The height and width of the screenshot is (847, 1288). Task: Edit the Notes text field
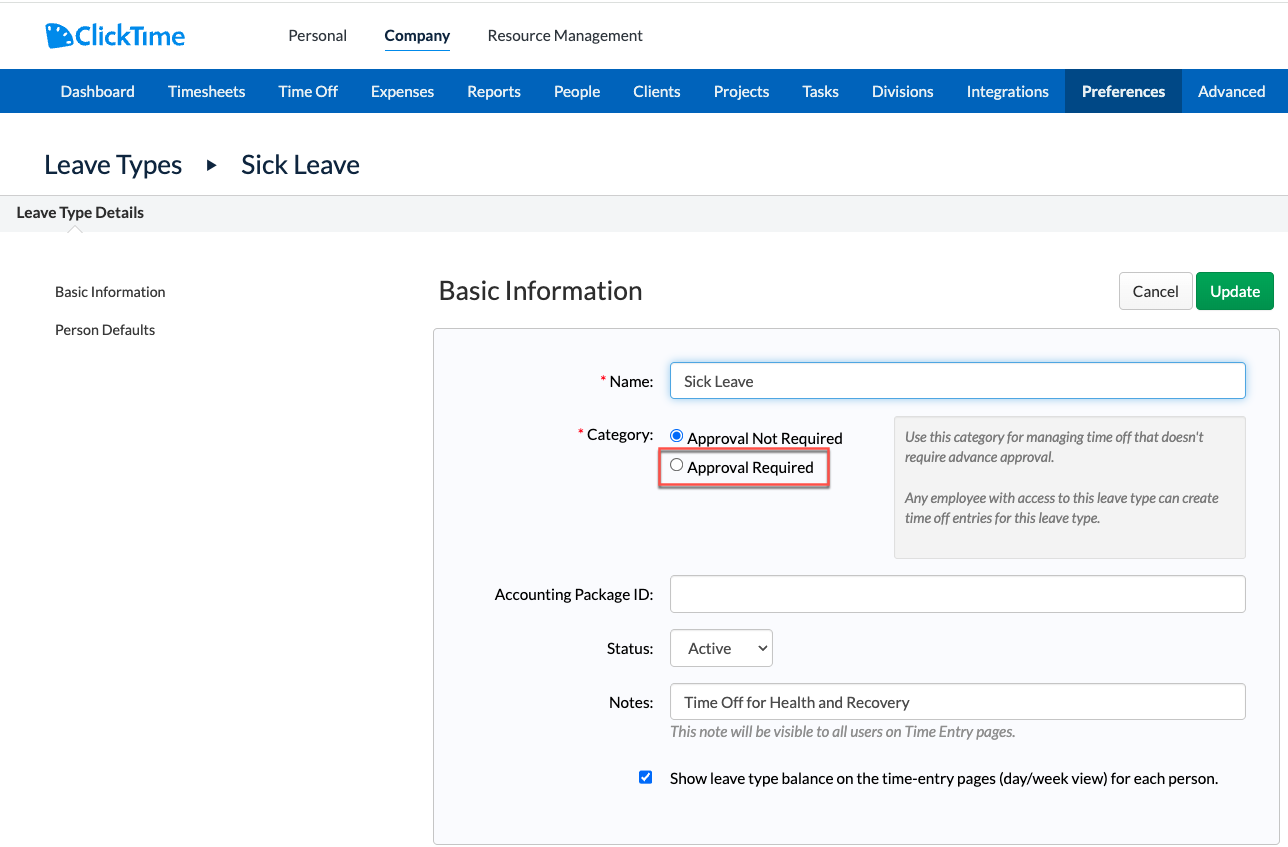(x=957, y=702)
